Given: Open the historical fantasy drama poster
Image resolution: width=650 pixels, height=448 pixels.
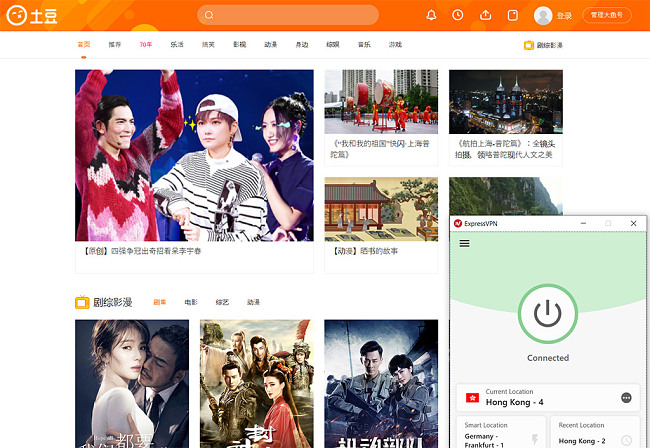Looking at the screenshot, I should point(257,383).
